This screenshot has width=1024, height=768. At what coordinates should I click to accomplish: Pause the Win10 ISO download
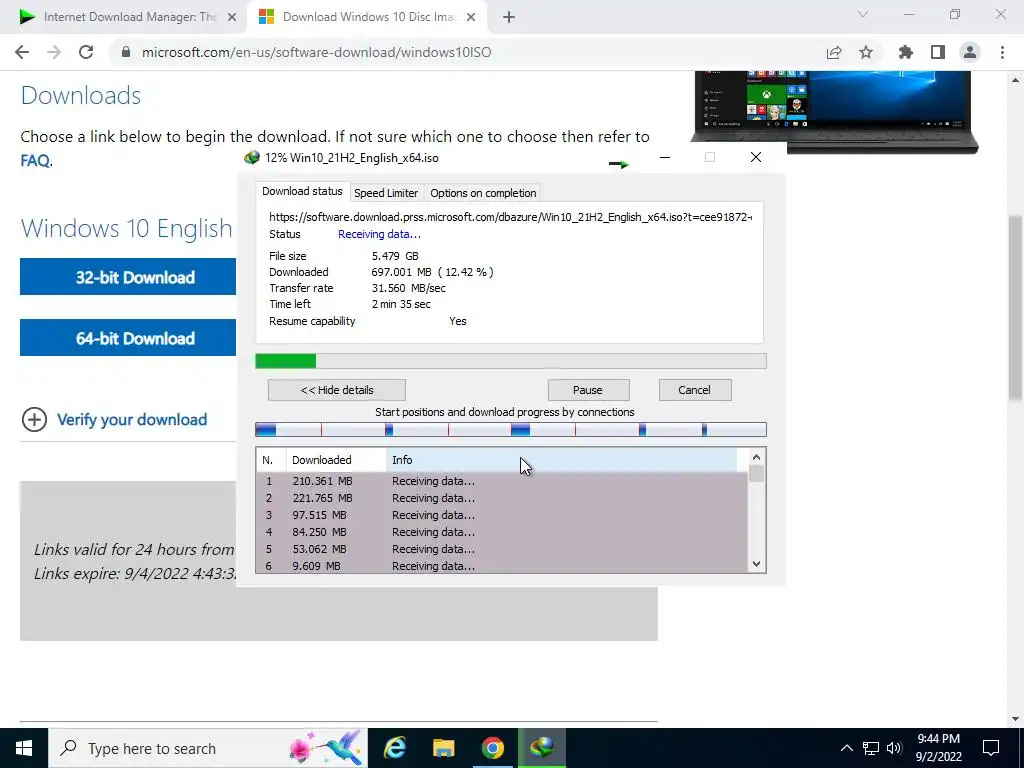588,390
